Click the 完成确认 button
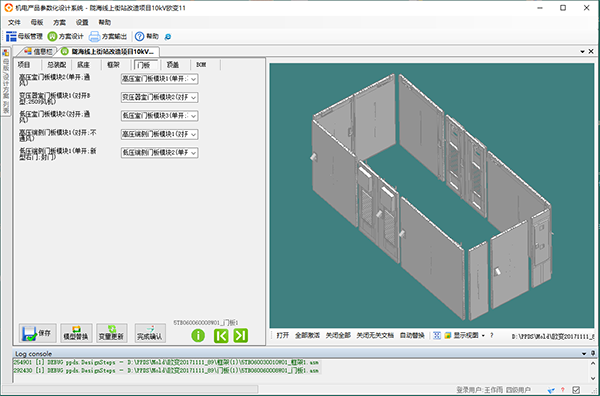This screenshot has width=600, height=396. tap(150, 333)
